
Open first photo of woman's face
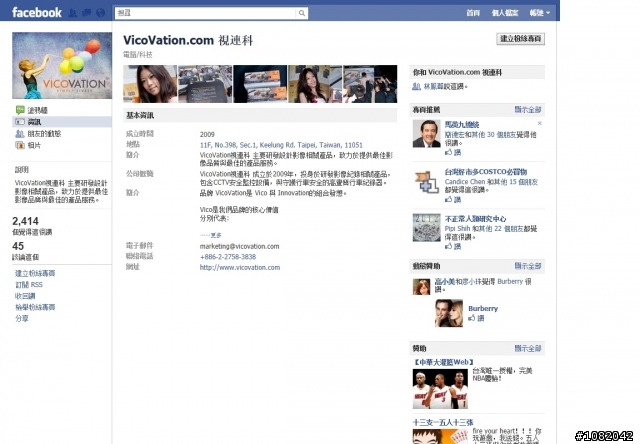pos(150,84)
